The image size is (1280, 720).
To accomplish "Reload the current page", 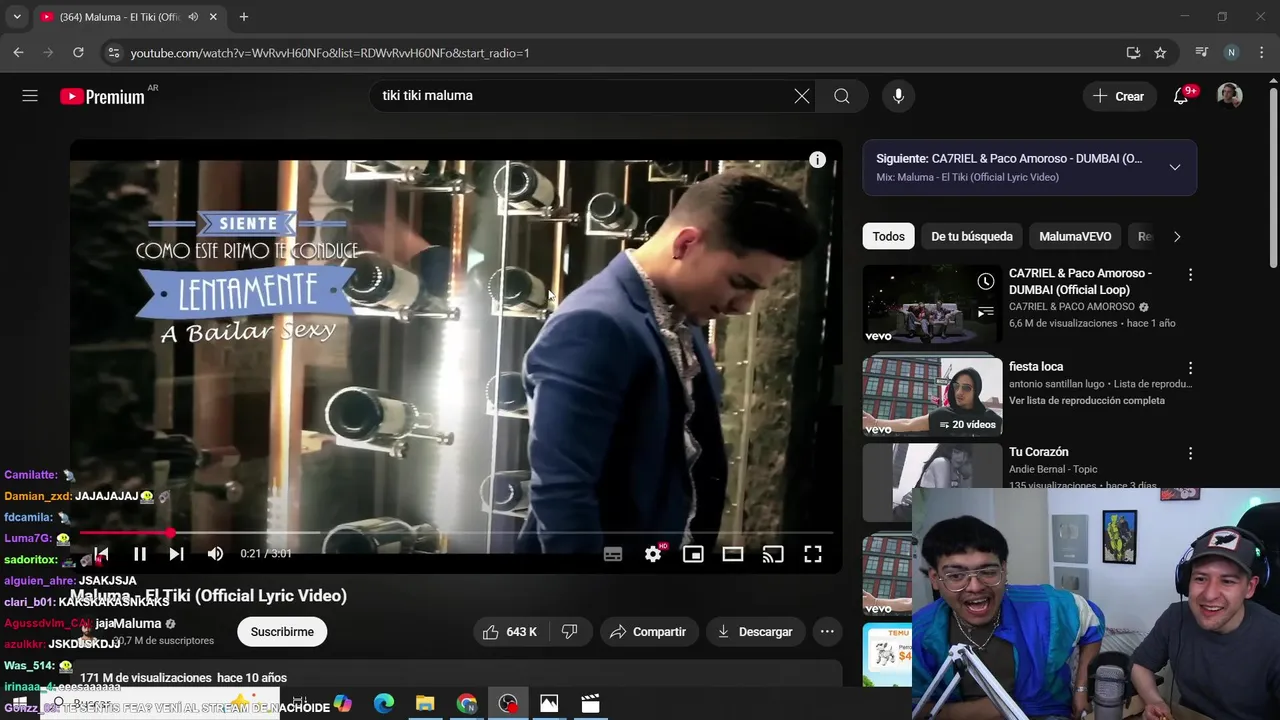I will 78,53.
